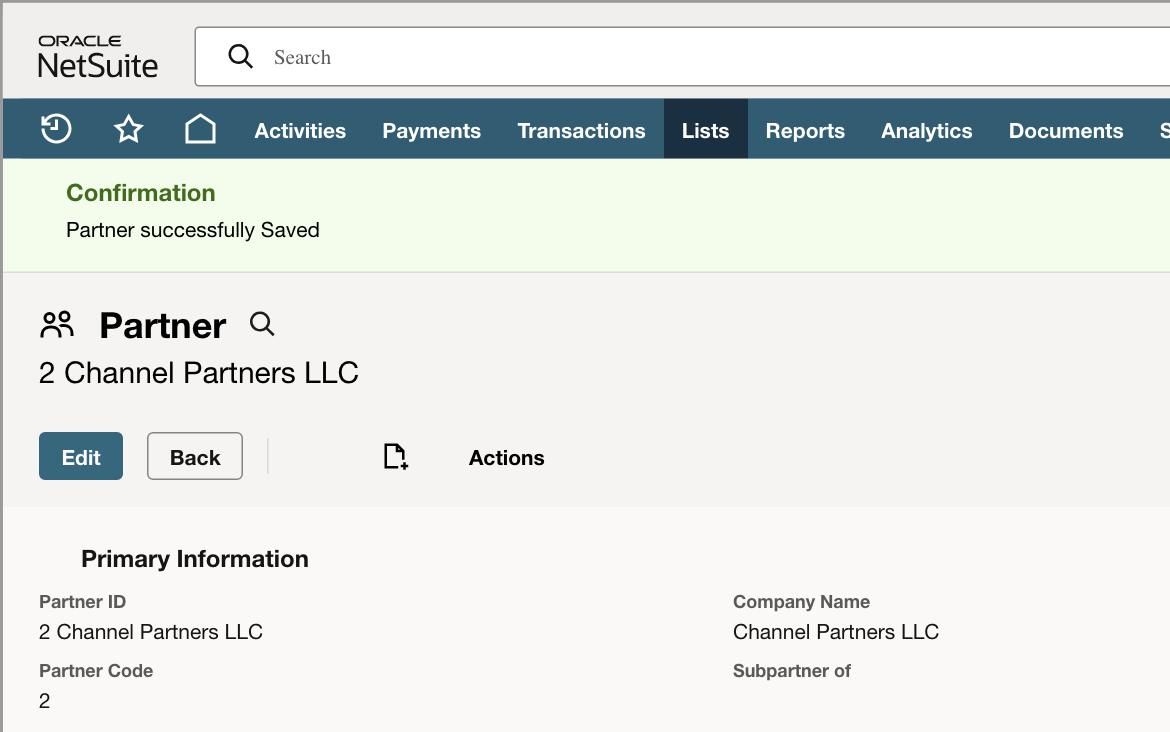Click the New document icon near Actions
1170x732 pixels.
(x=395, y=457)
